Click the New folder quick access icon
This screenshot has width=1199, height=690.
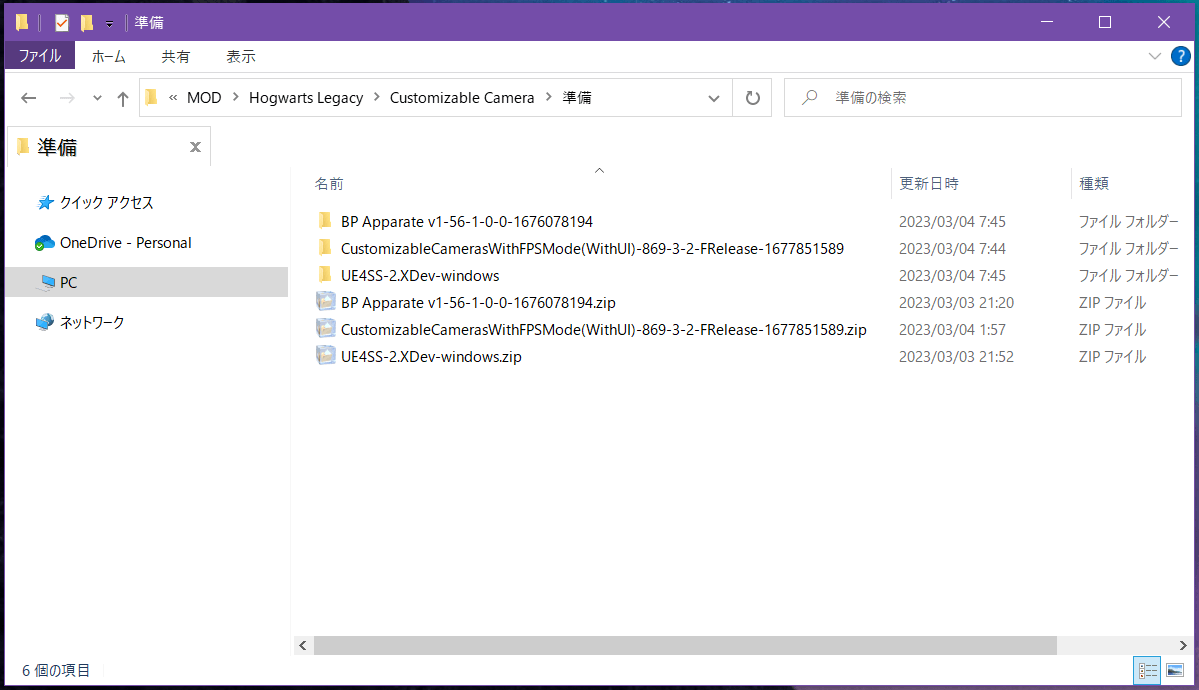point(86,23)
